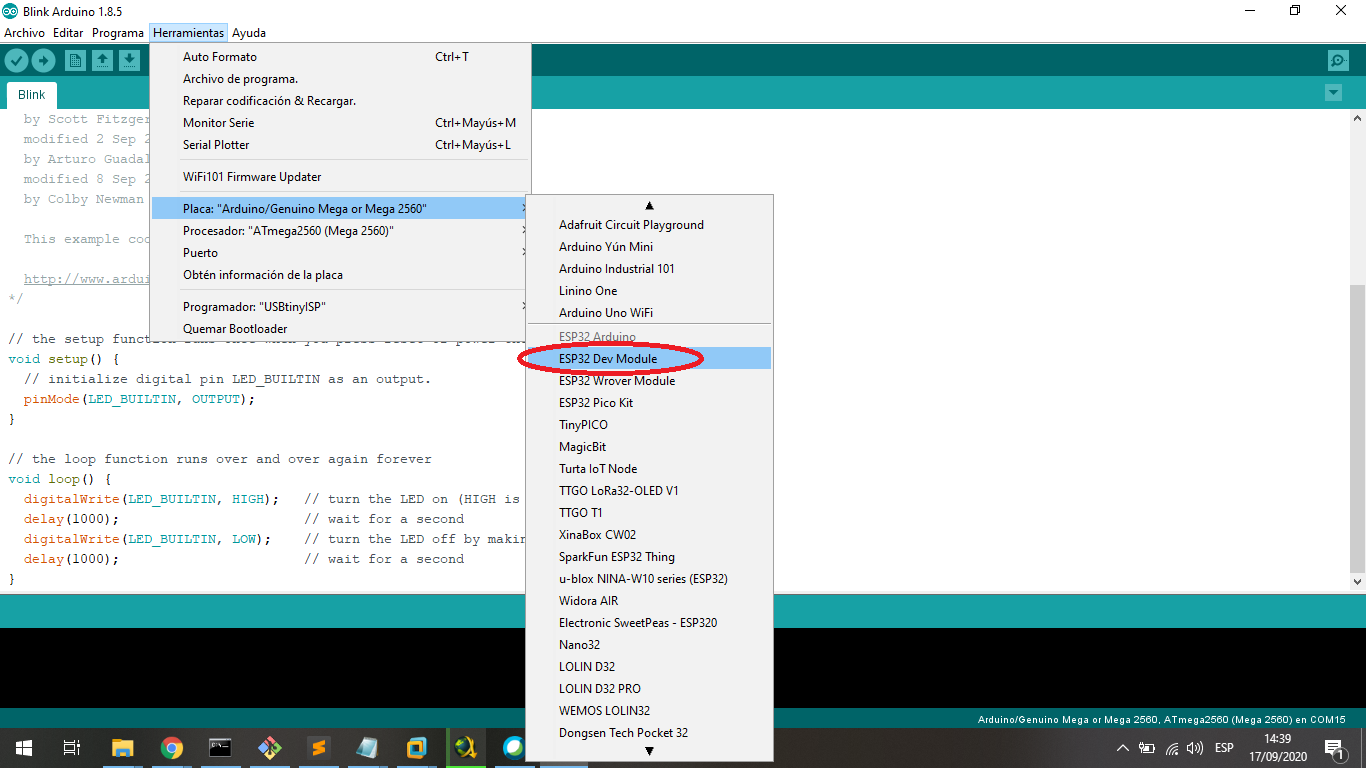Click the Open sketch up-arrow icon

pos(102,61)
